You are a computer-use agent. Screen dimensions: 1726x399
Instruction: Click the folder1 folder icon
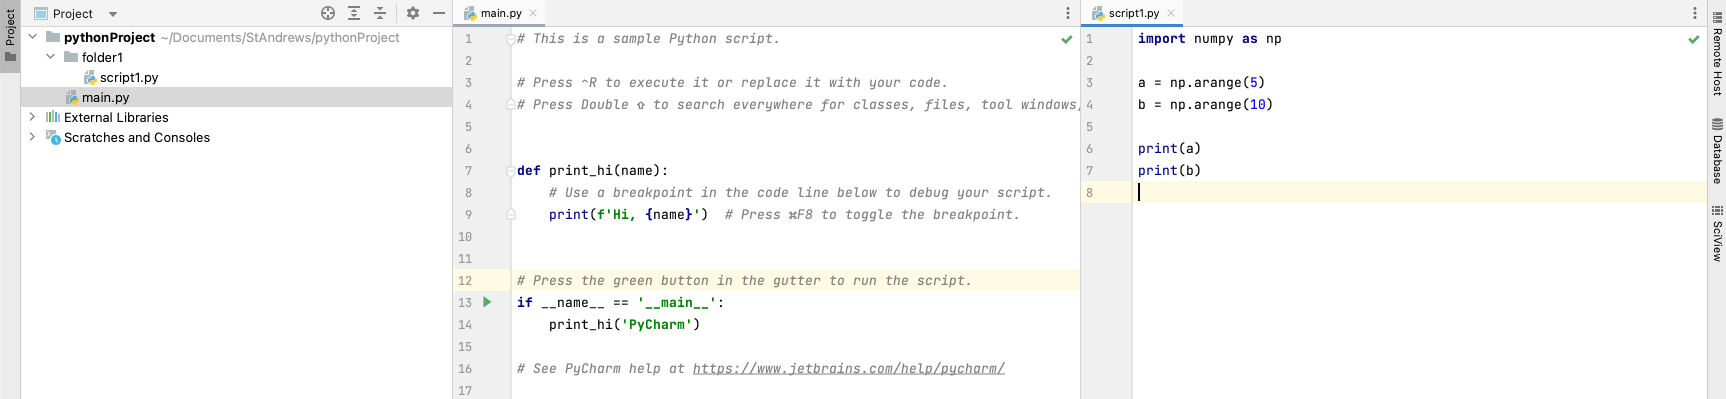pyautogui.click(x=71, y=57)
